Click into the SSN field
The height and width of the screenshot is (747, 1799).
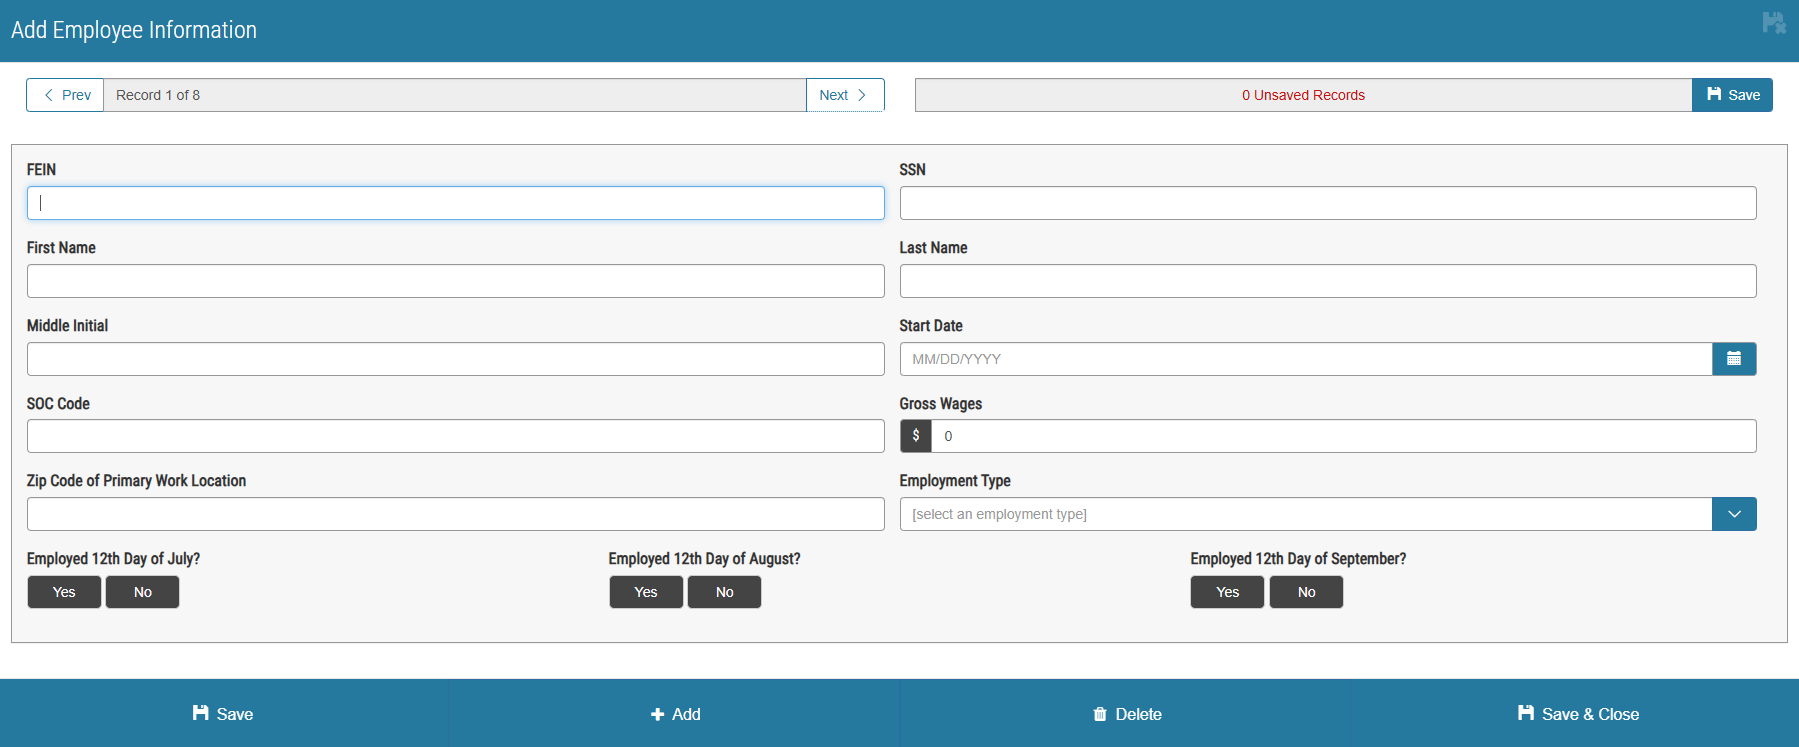1327,203
